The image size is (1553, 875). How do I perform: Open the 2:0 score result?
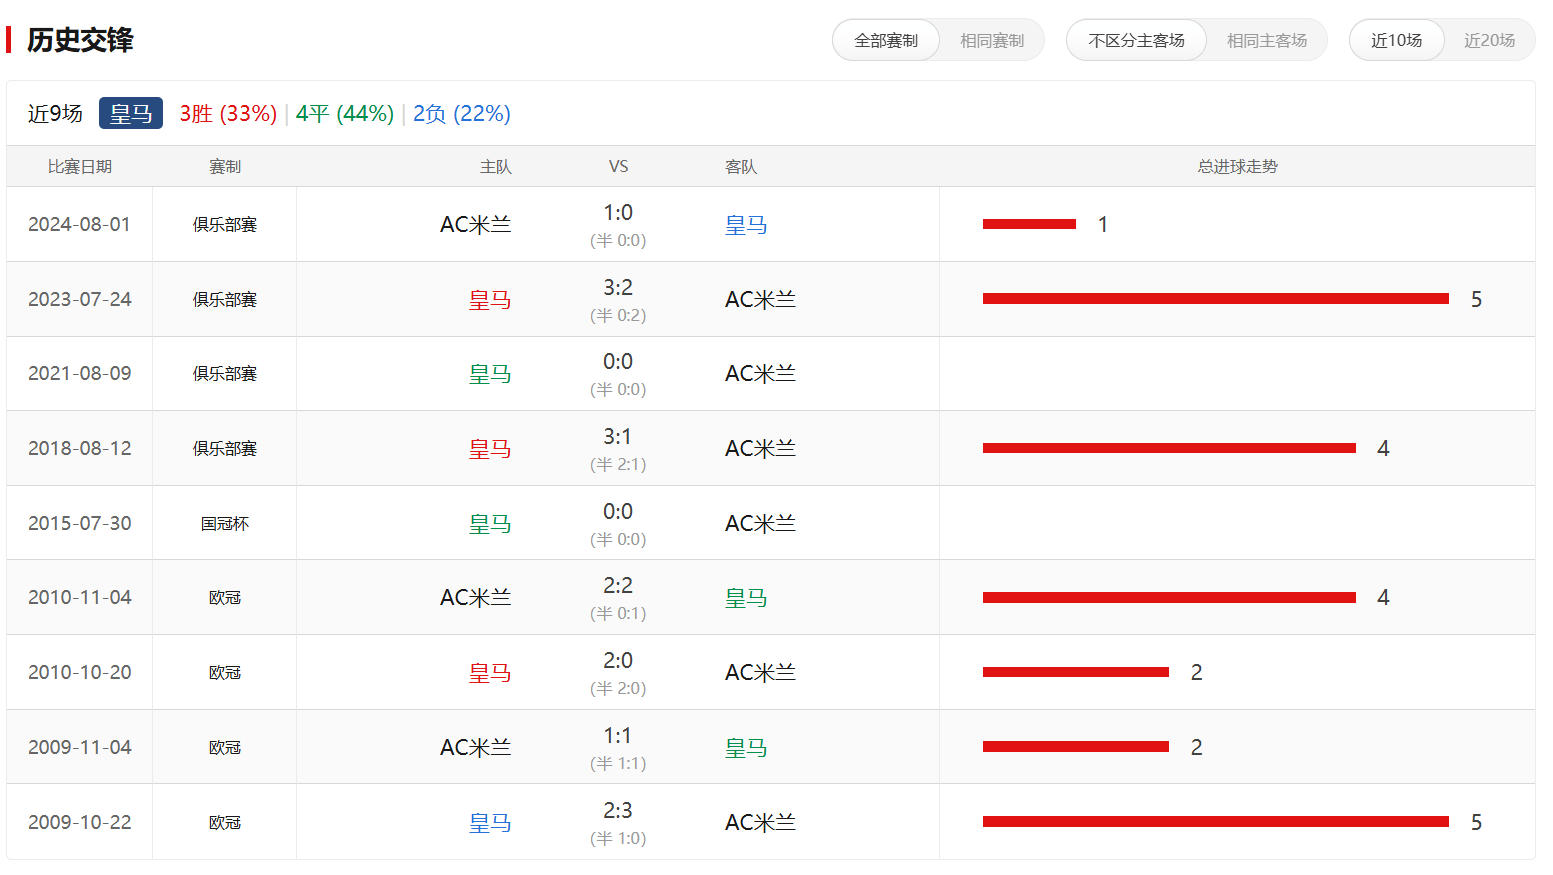(618, 660)
